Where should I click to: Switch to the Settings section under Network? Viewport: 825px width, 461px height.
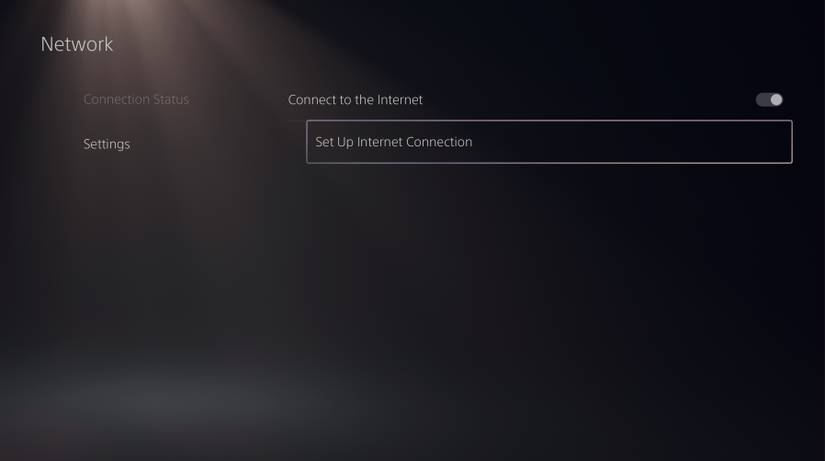106,144
